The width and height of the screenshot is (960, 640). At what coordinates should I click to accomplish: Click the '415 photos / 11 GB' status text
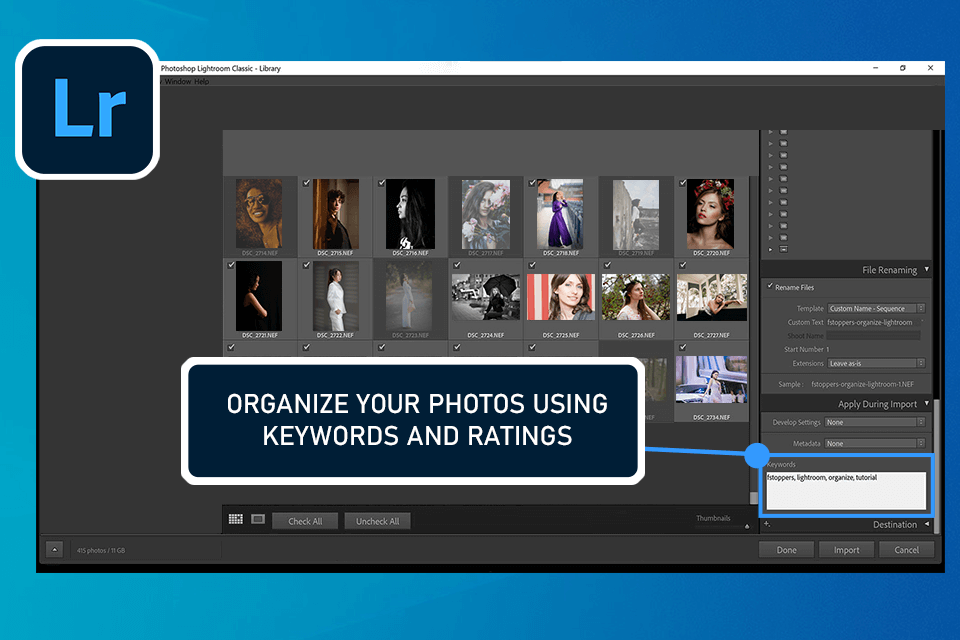pos(101,551)
